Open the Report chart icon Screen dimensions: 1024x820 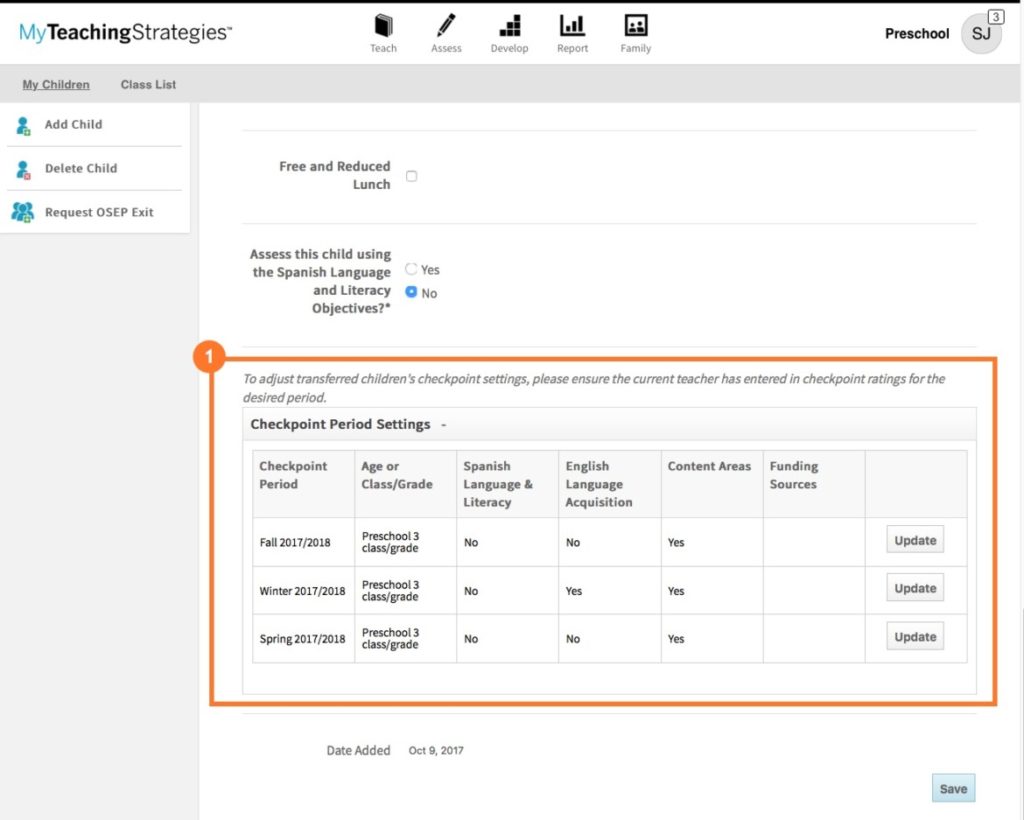click(572, 27)
